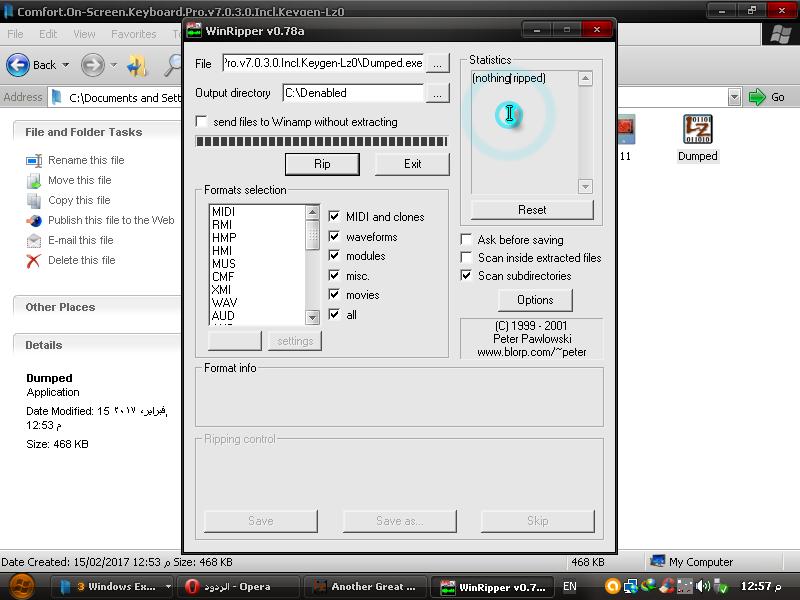Open the Edit menu in Explorer
The image size is (800, 600).
pos(48,34)
